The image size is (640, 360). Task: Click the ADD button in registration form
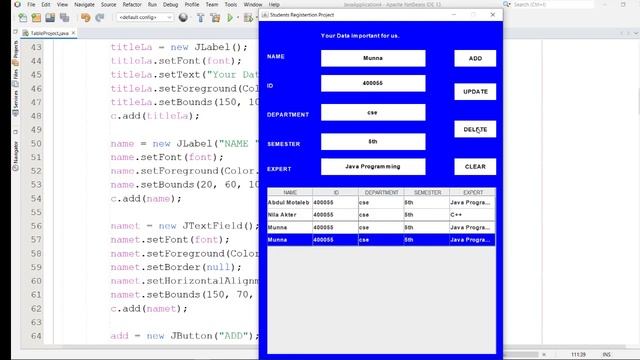click(475, 58)
